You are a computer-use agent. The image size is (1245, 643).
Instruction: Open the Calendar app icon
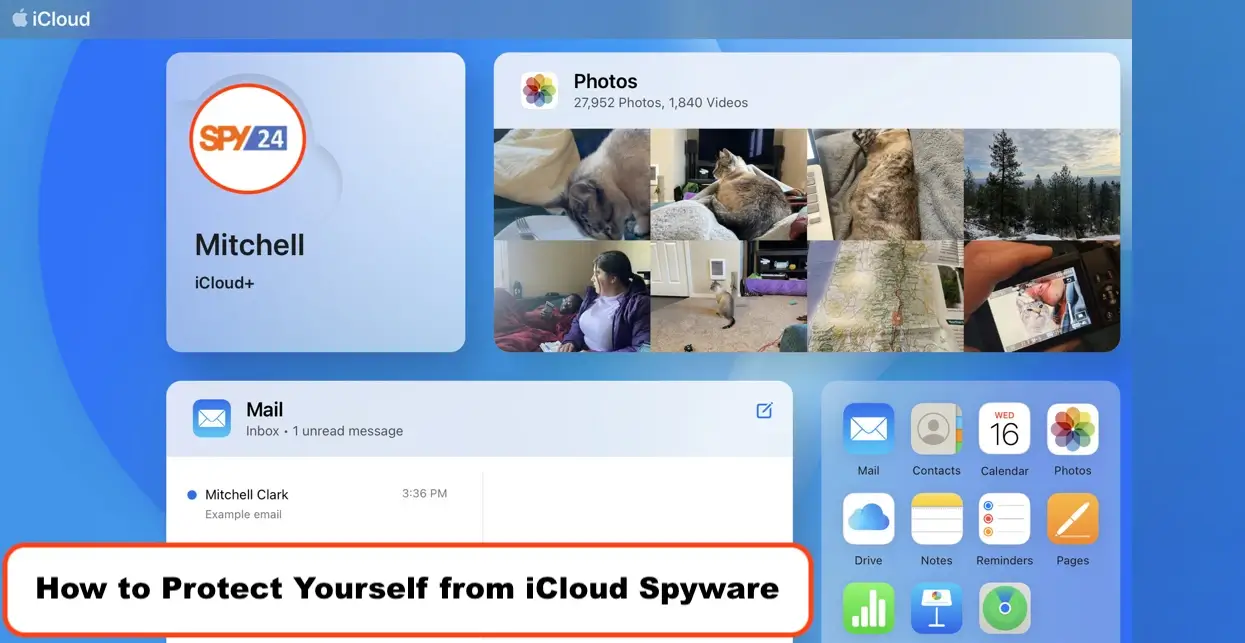[1004, 429]
